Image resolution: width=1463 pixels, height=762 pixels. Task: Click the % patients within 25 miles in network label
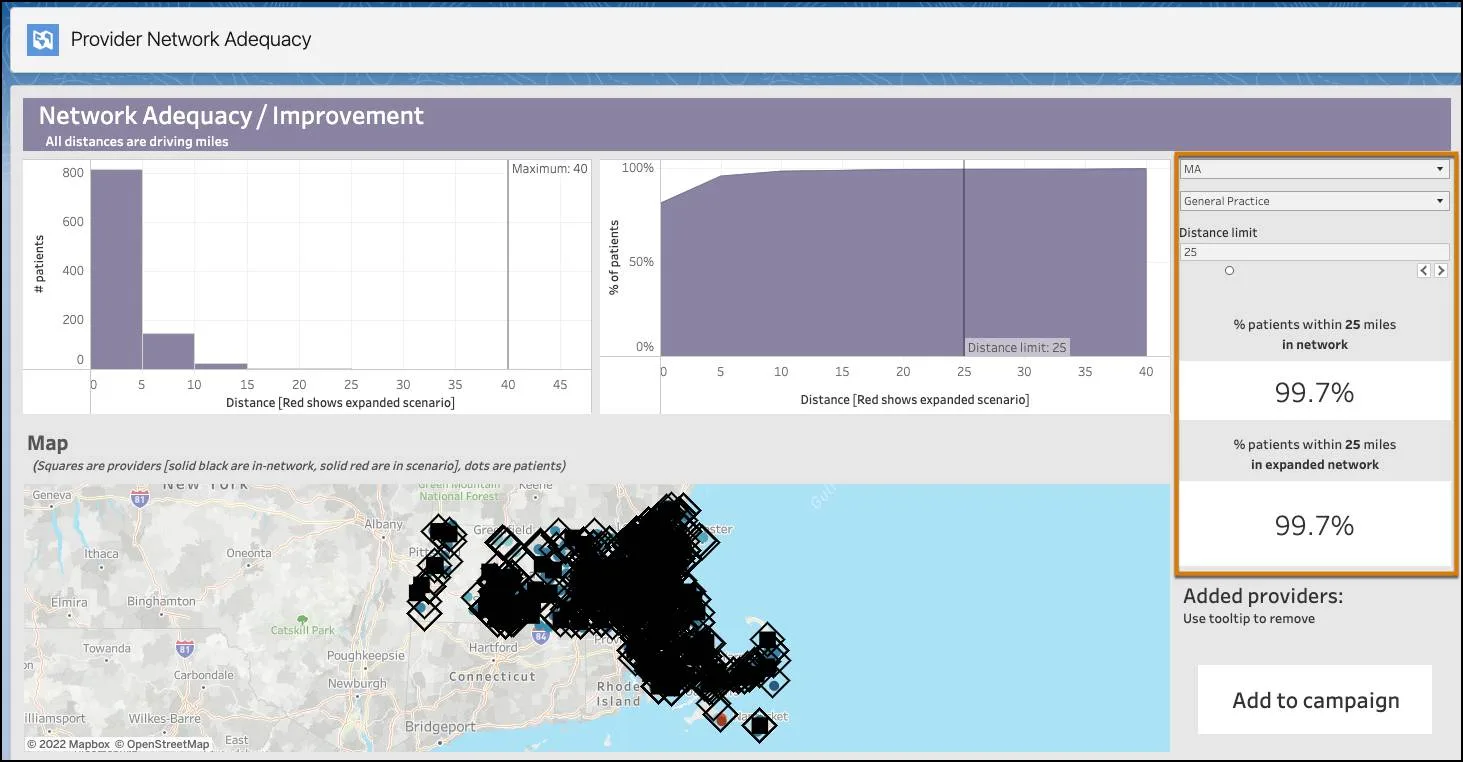[x=1314, y=334]
